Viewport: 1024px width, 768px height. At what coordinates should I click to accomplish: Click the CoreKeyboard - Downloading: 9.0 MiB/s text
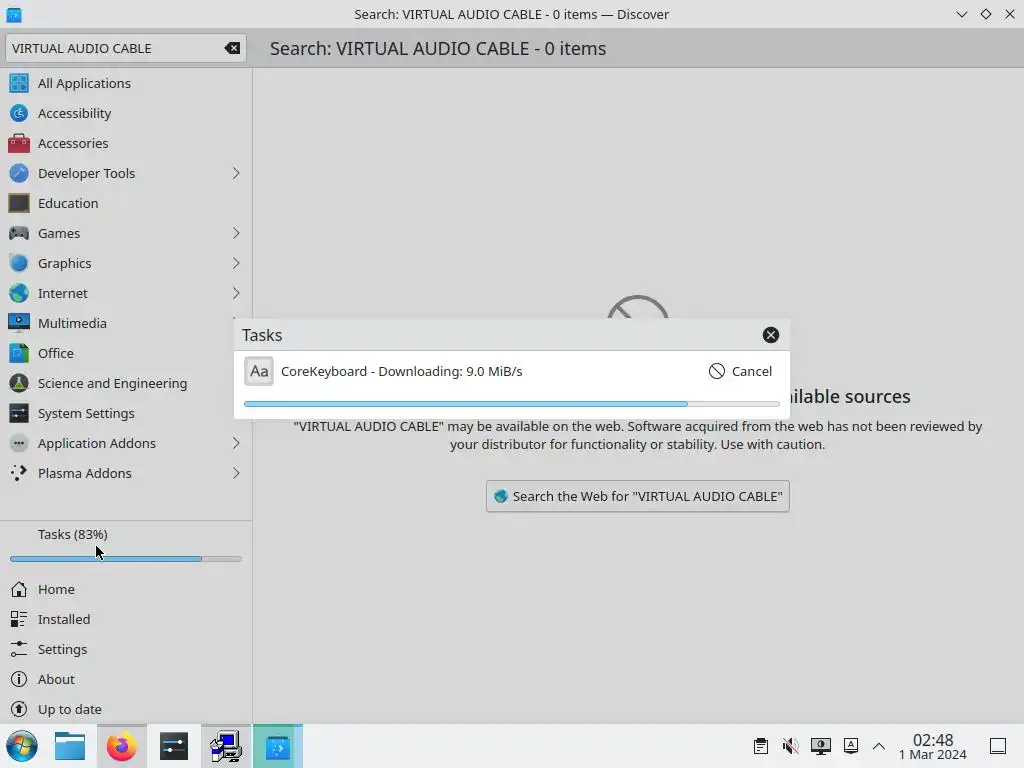tap(402, 372)
